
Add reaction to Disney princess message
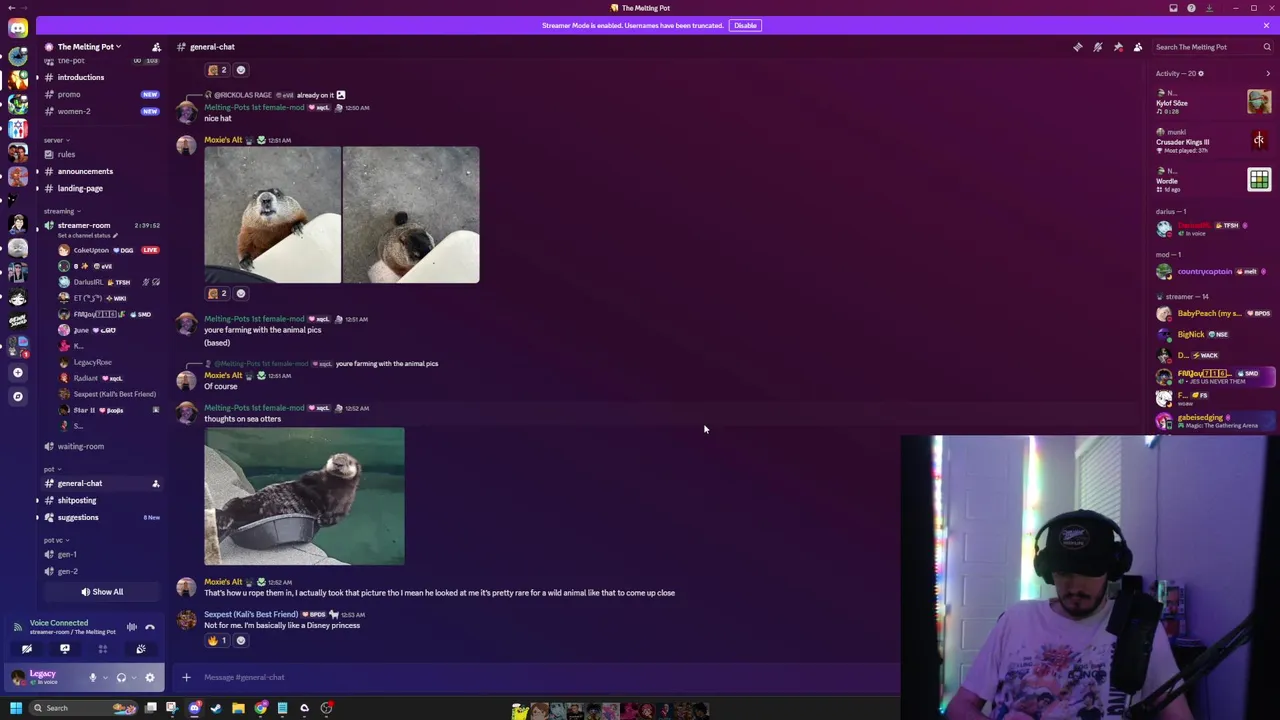[240, 640]
